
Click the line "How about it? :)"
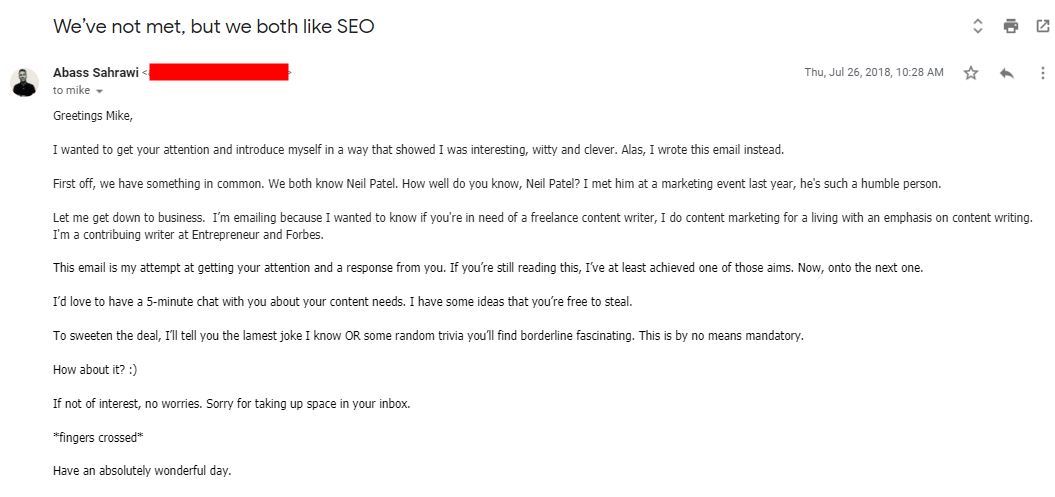[95, 369]
